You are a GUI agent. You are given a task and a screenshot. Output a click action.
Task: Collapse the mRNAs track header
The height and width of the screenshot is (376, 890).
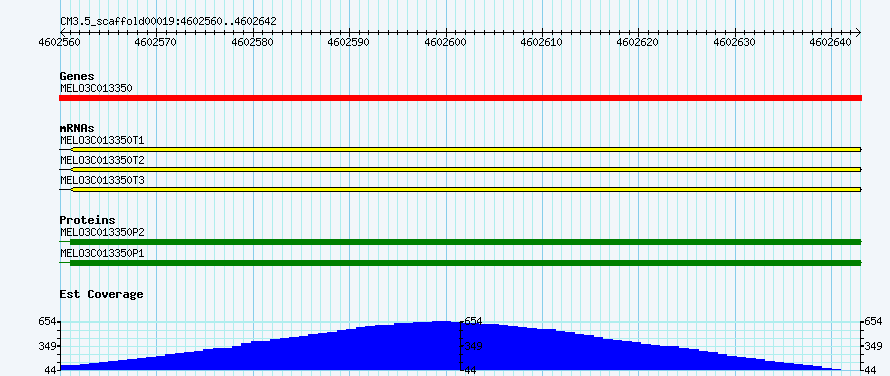pyautogui.click(x=77, y=128)
